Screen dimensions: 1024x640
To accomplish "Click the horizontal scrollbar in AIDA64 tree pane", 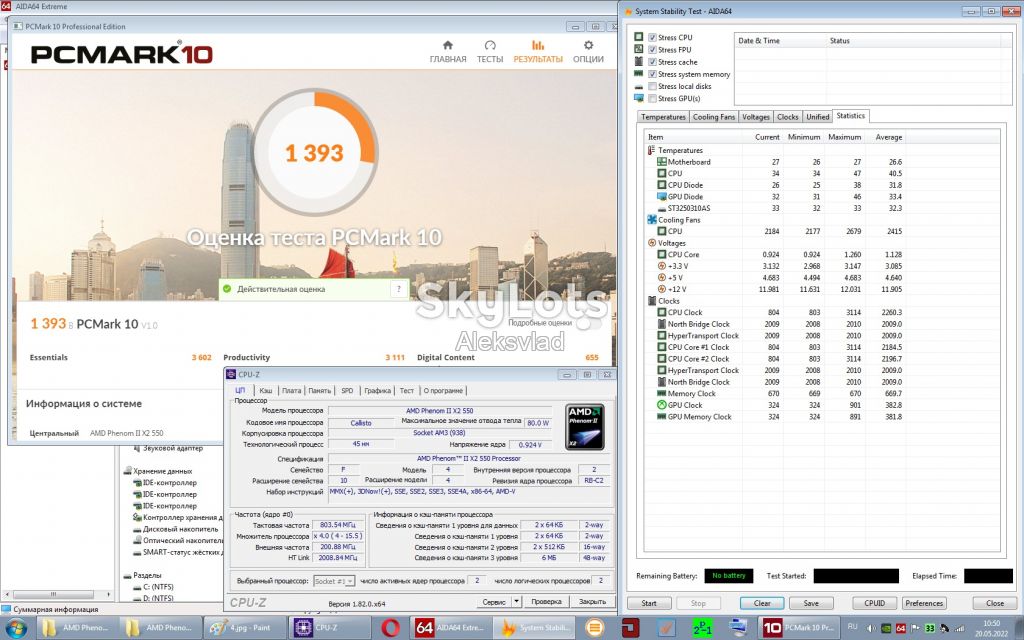I will point(54,594).
